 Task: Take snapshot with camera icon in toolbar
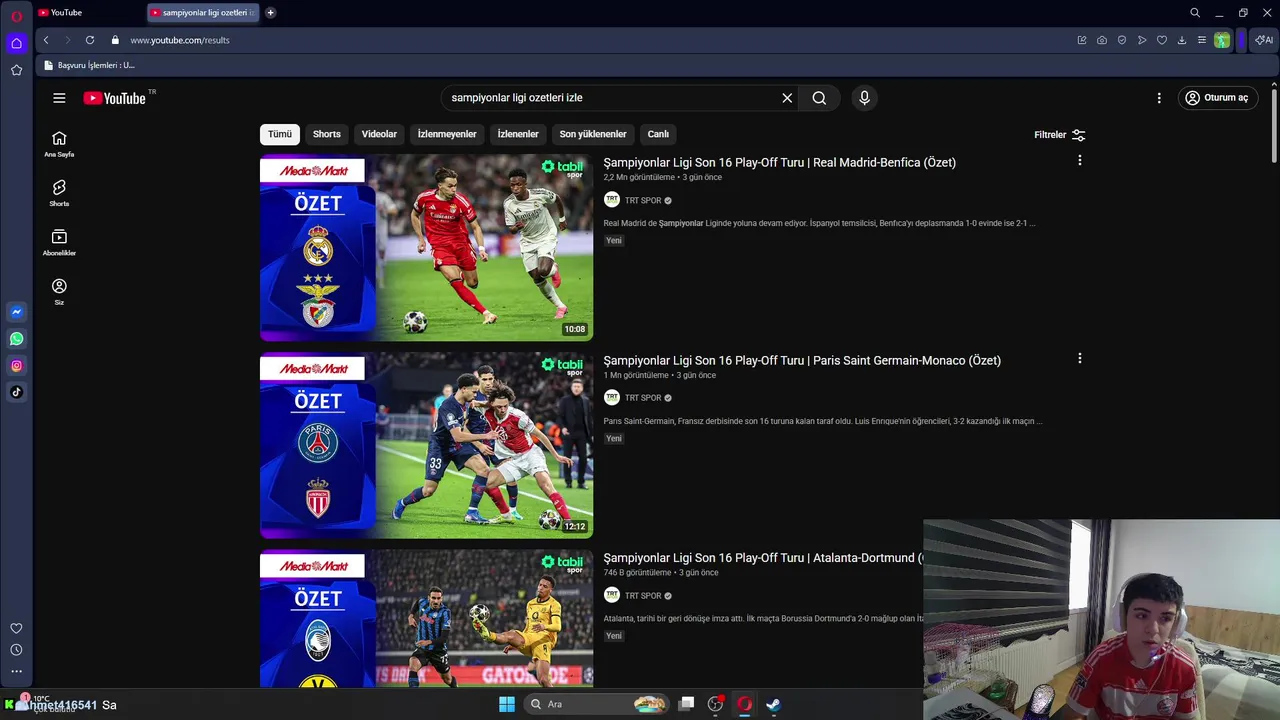1102,40
